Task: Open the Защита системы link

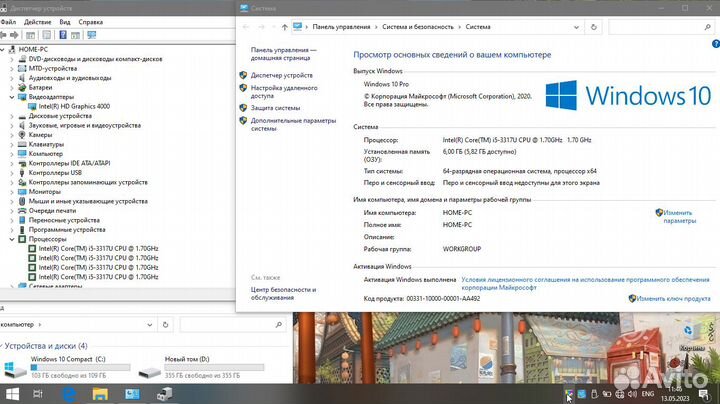Action: tap(275, 108)
